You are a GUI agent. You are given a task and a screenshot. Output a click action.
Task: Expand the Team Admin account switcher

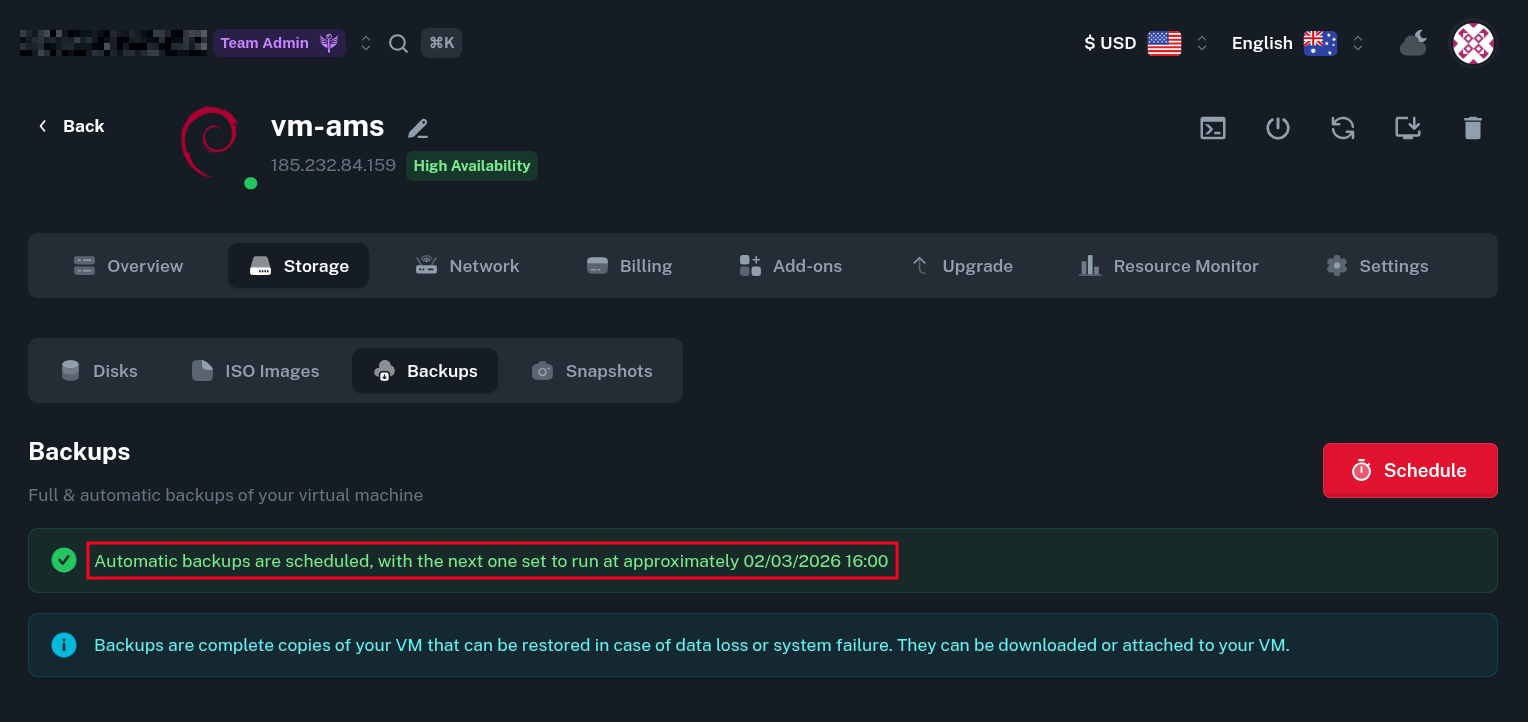pos(366,43)
